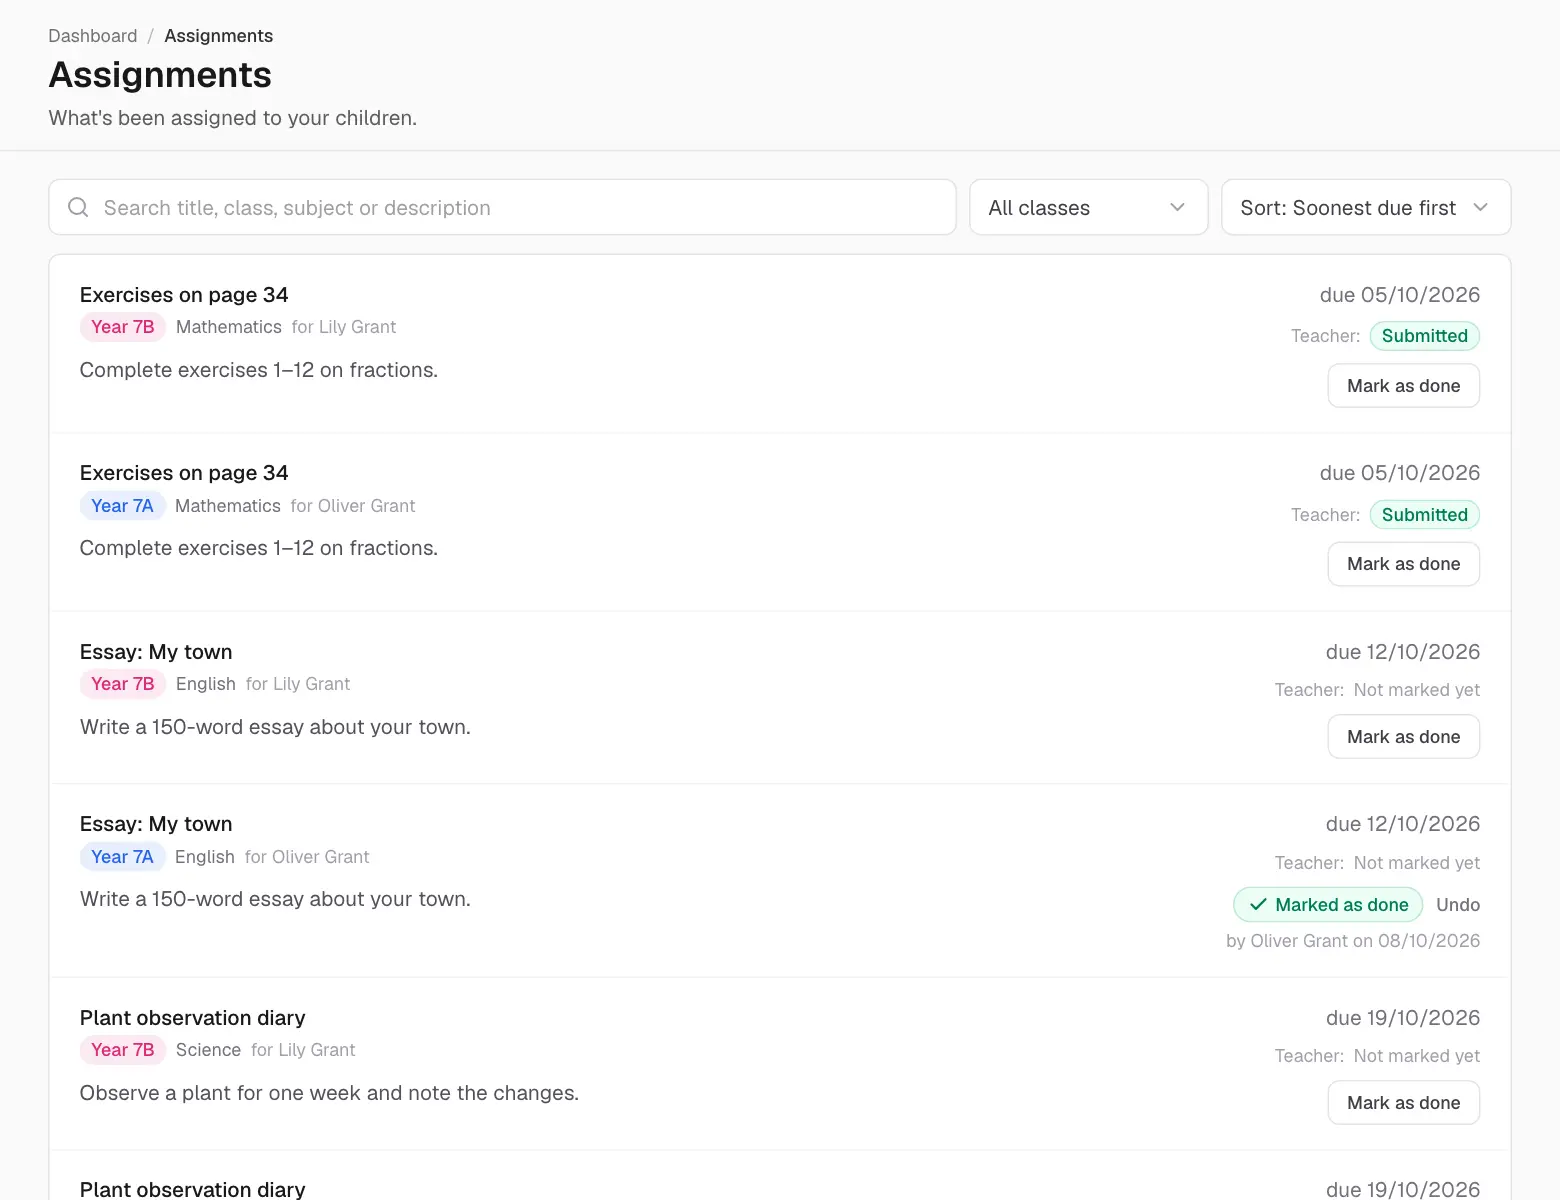The image size is (1560, 1200).
Task: Click Year 7A tag on Oliver's Mathematics
Action: [122, 506]
